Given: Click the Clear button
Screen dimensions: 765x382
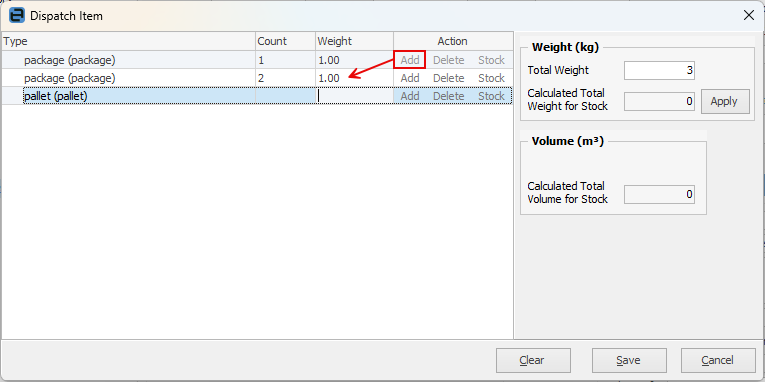Looking at the screenshot, I should (533, 361).
